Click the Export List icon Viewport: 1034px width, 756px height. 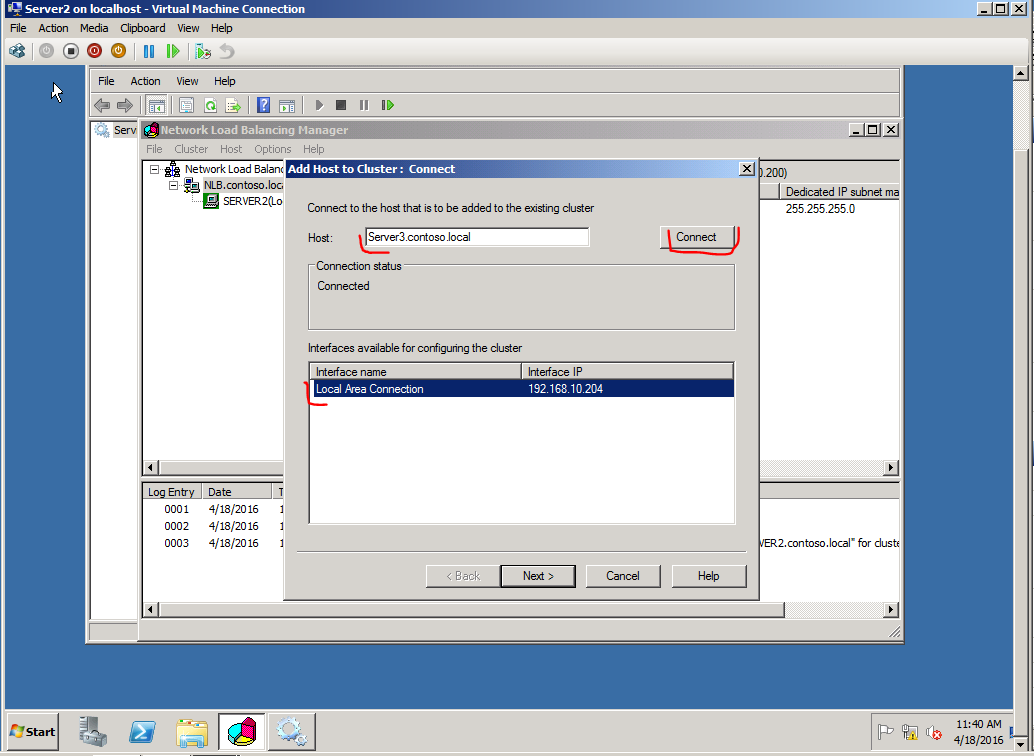pyautogui.click(x=233, y=105)
